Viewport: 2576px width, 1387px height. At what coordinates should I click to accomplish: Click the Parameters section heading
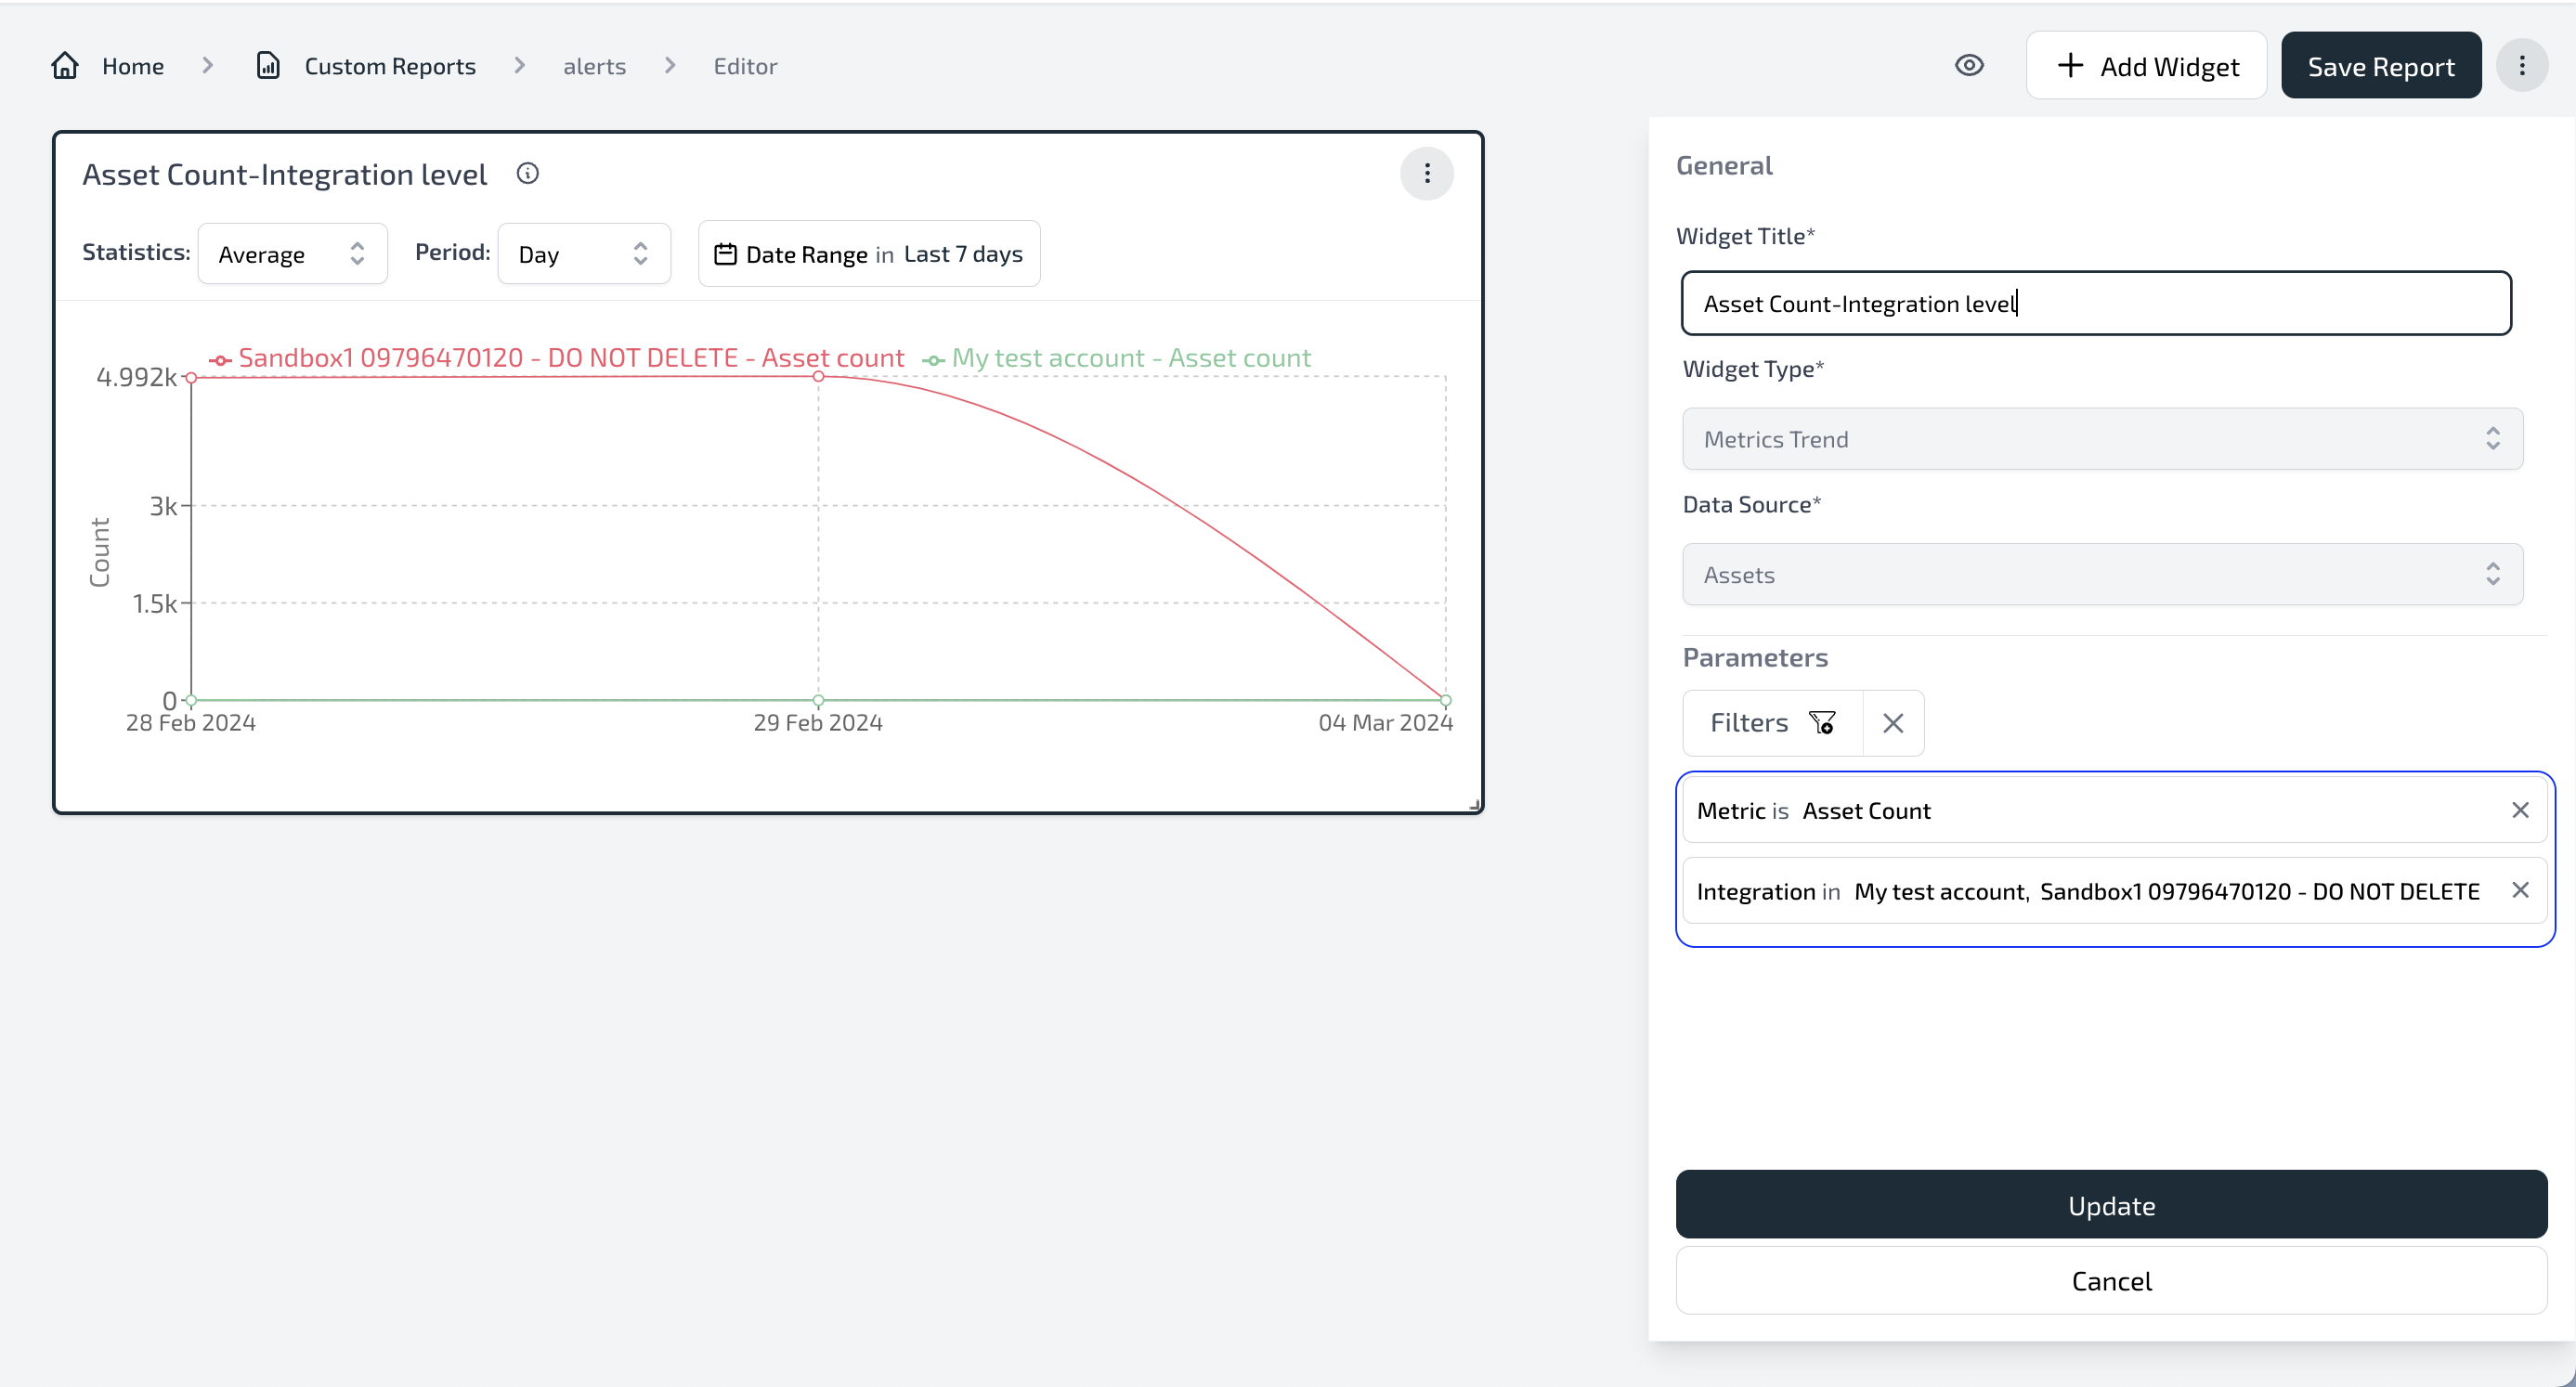[x=1755, y=657]
